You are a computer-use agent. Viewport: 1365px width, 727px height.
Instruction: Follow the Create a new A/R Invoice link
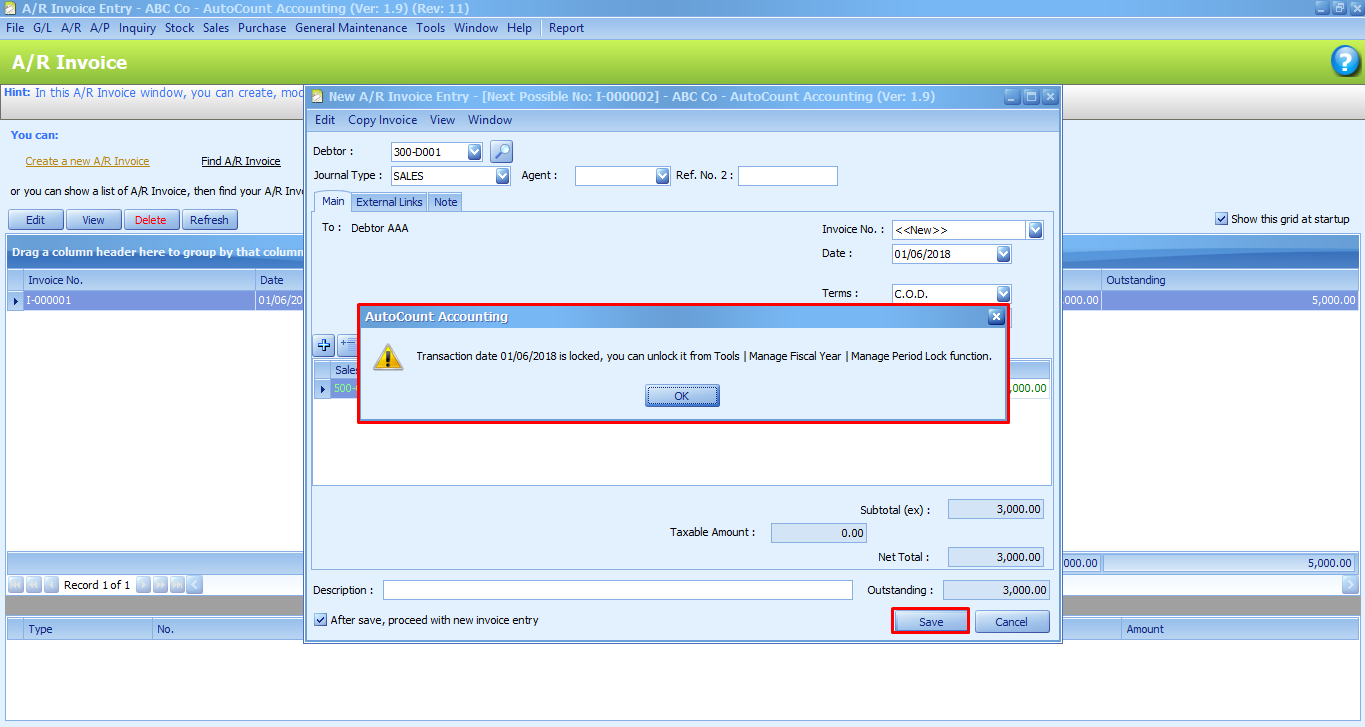(x=87, y=161)
